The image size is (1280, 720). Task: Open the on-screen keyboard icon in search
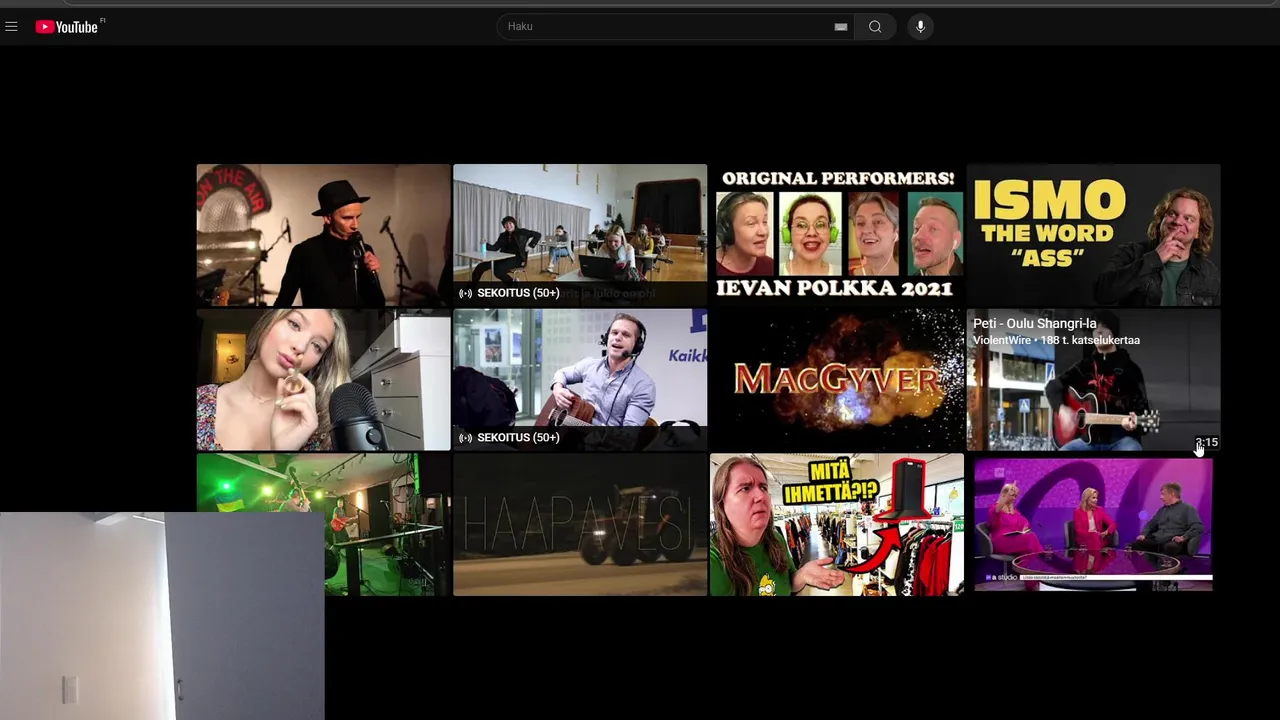(x=840, y=27)
